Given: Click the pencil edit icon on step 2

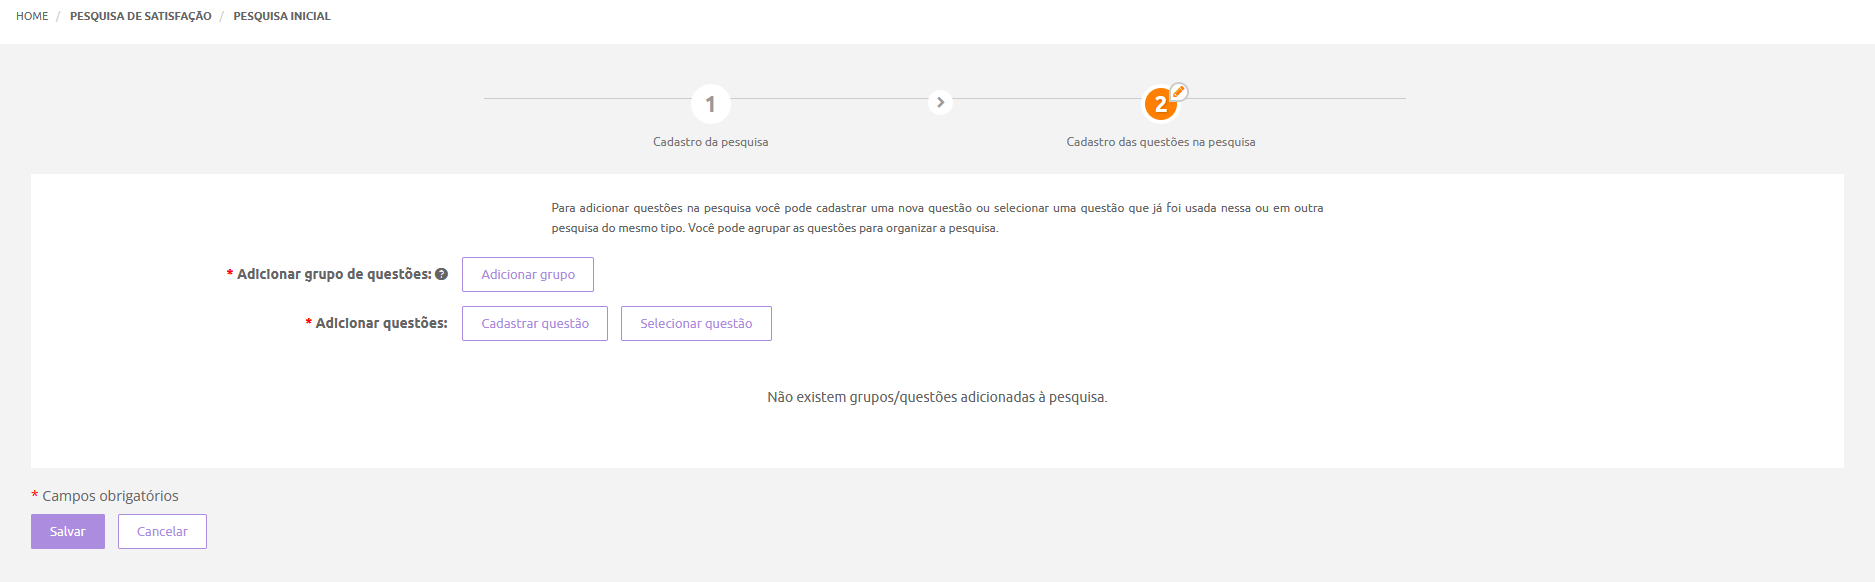Looking at the screenshot, I should click(x=1179, y=92).
